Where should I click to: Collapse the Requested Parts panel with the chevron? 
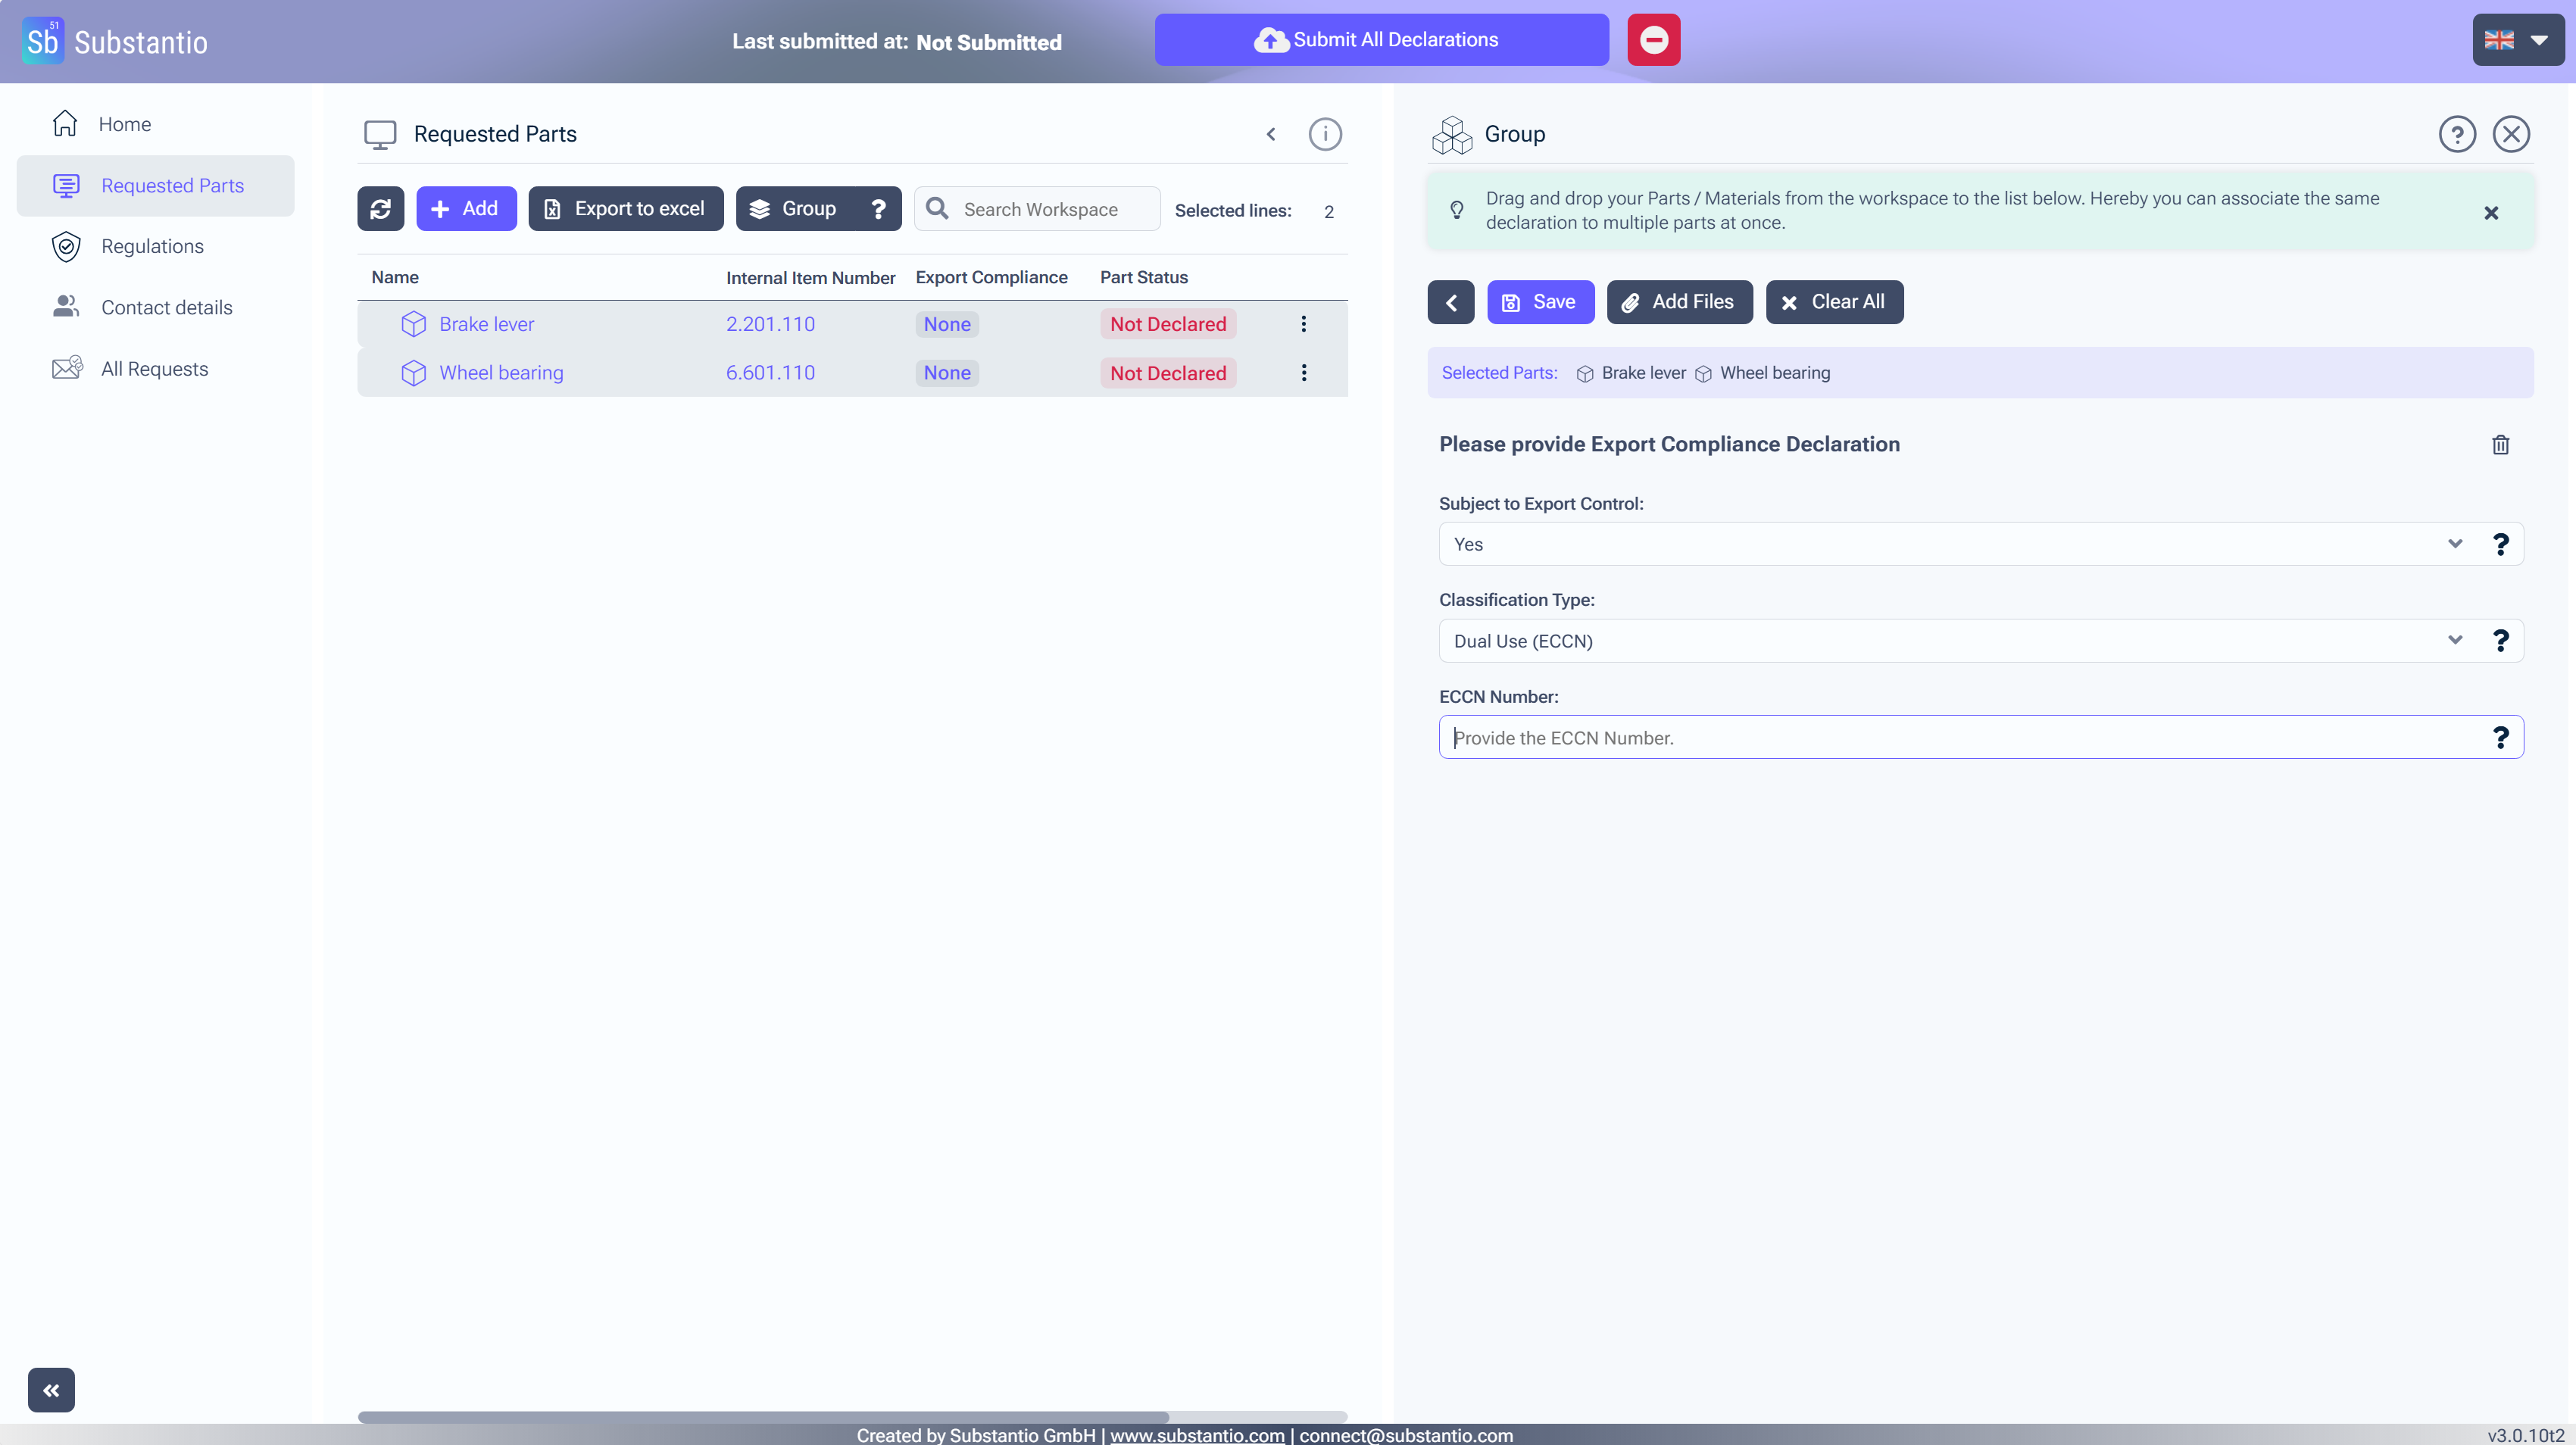tap(1271, 134)
